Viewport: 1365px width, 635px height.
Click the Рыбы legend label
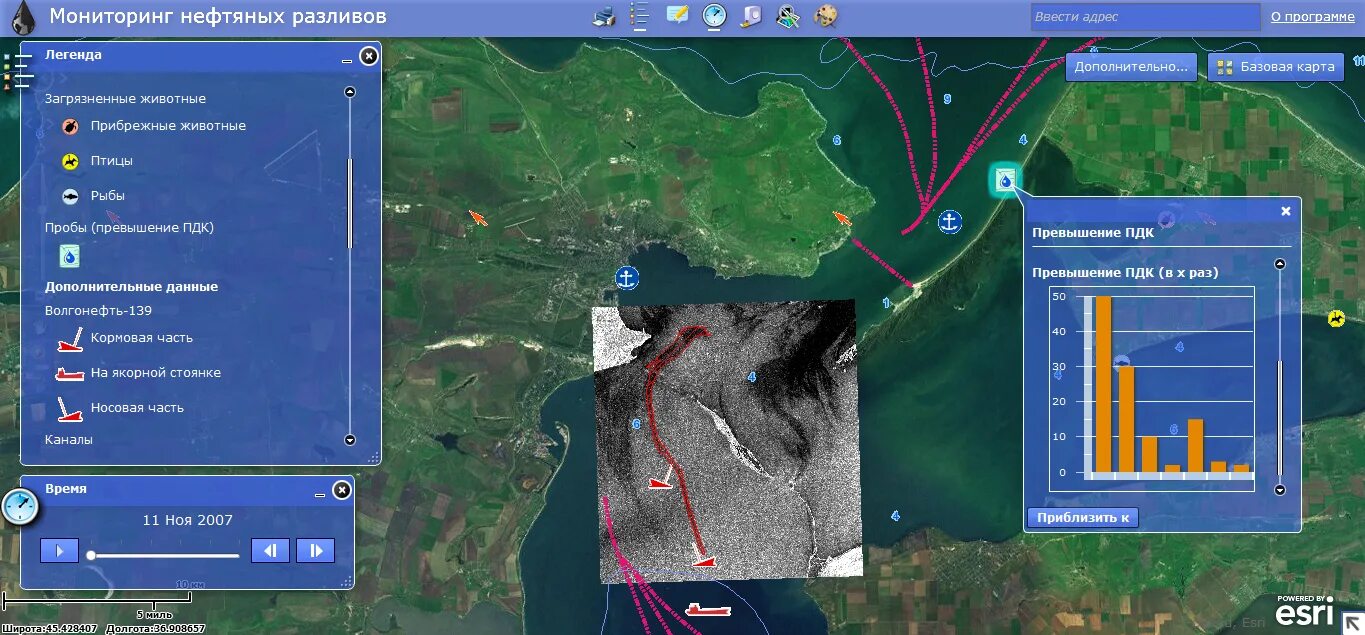click(x=107, y=196)
